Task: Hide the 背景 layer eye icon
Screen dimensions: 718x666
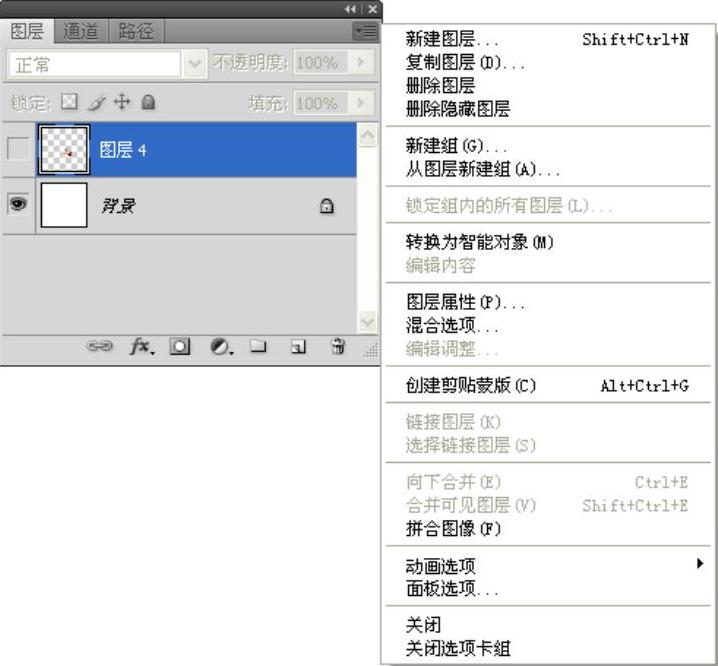Action: [18, 204]
